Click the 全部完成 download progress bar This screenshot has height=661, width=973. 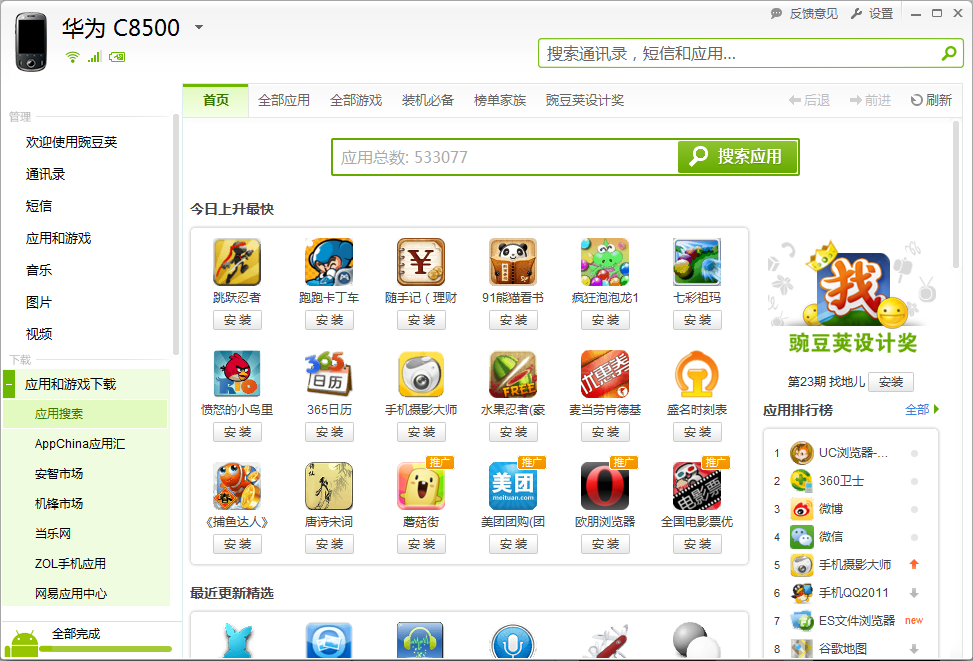click(x=105, y=649)
